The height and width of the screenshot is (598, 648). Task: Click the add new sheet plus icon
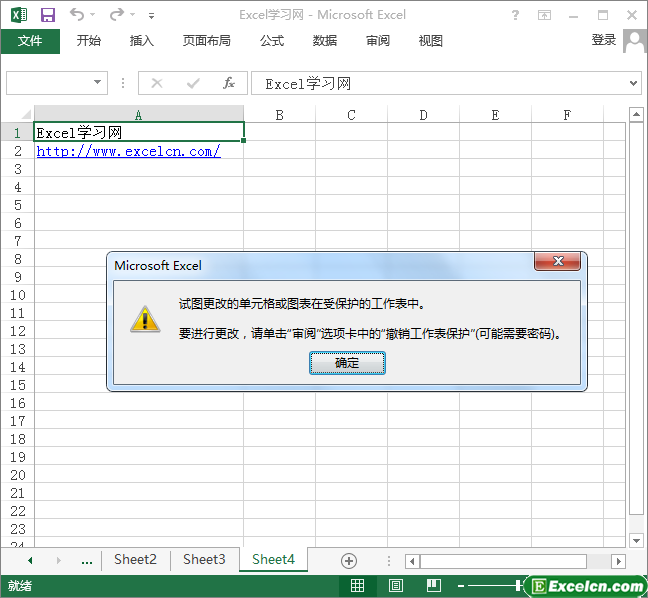pos(349,560)
